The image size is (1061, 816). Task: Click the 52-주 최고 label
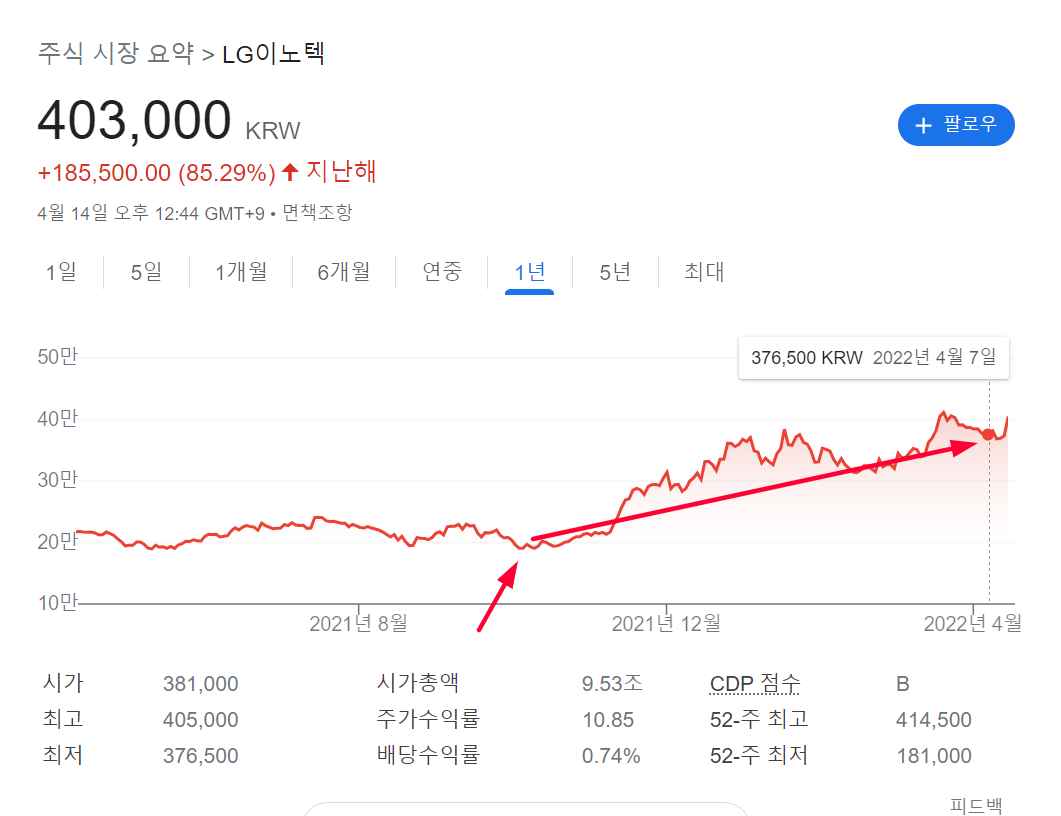click(759, 719)
